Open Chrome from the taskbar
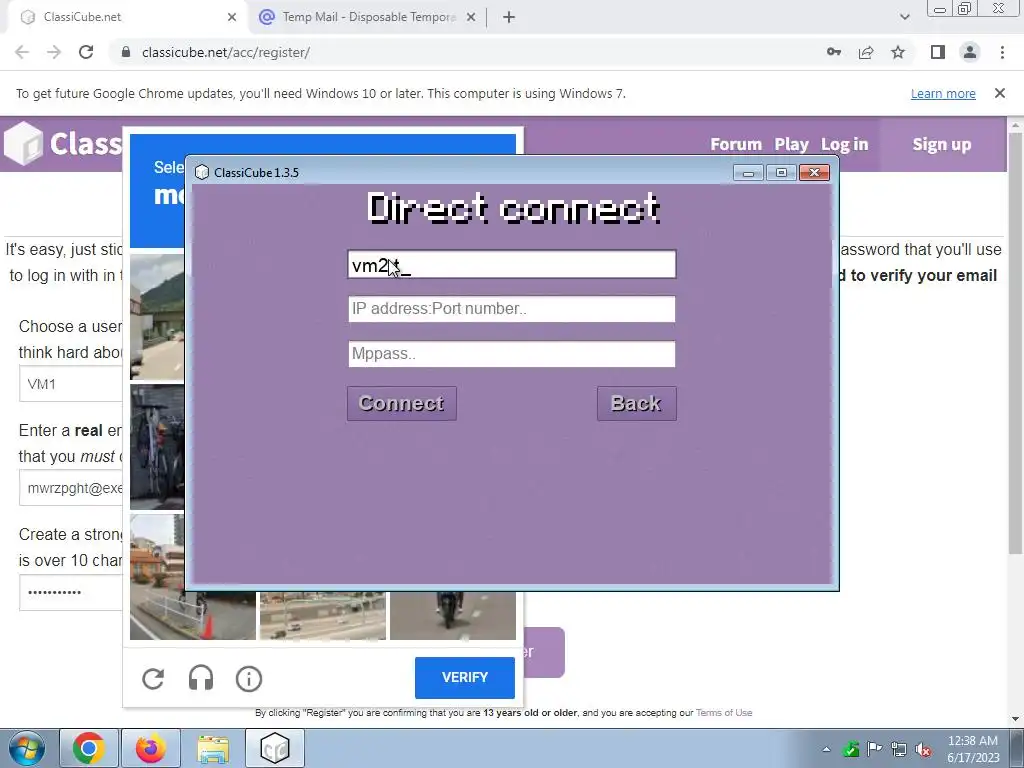Image resolution: width=1024 pixels, height=768 pixels. click(x=88, y=748)
